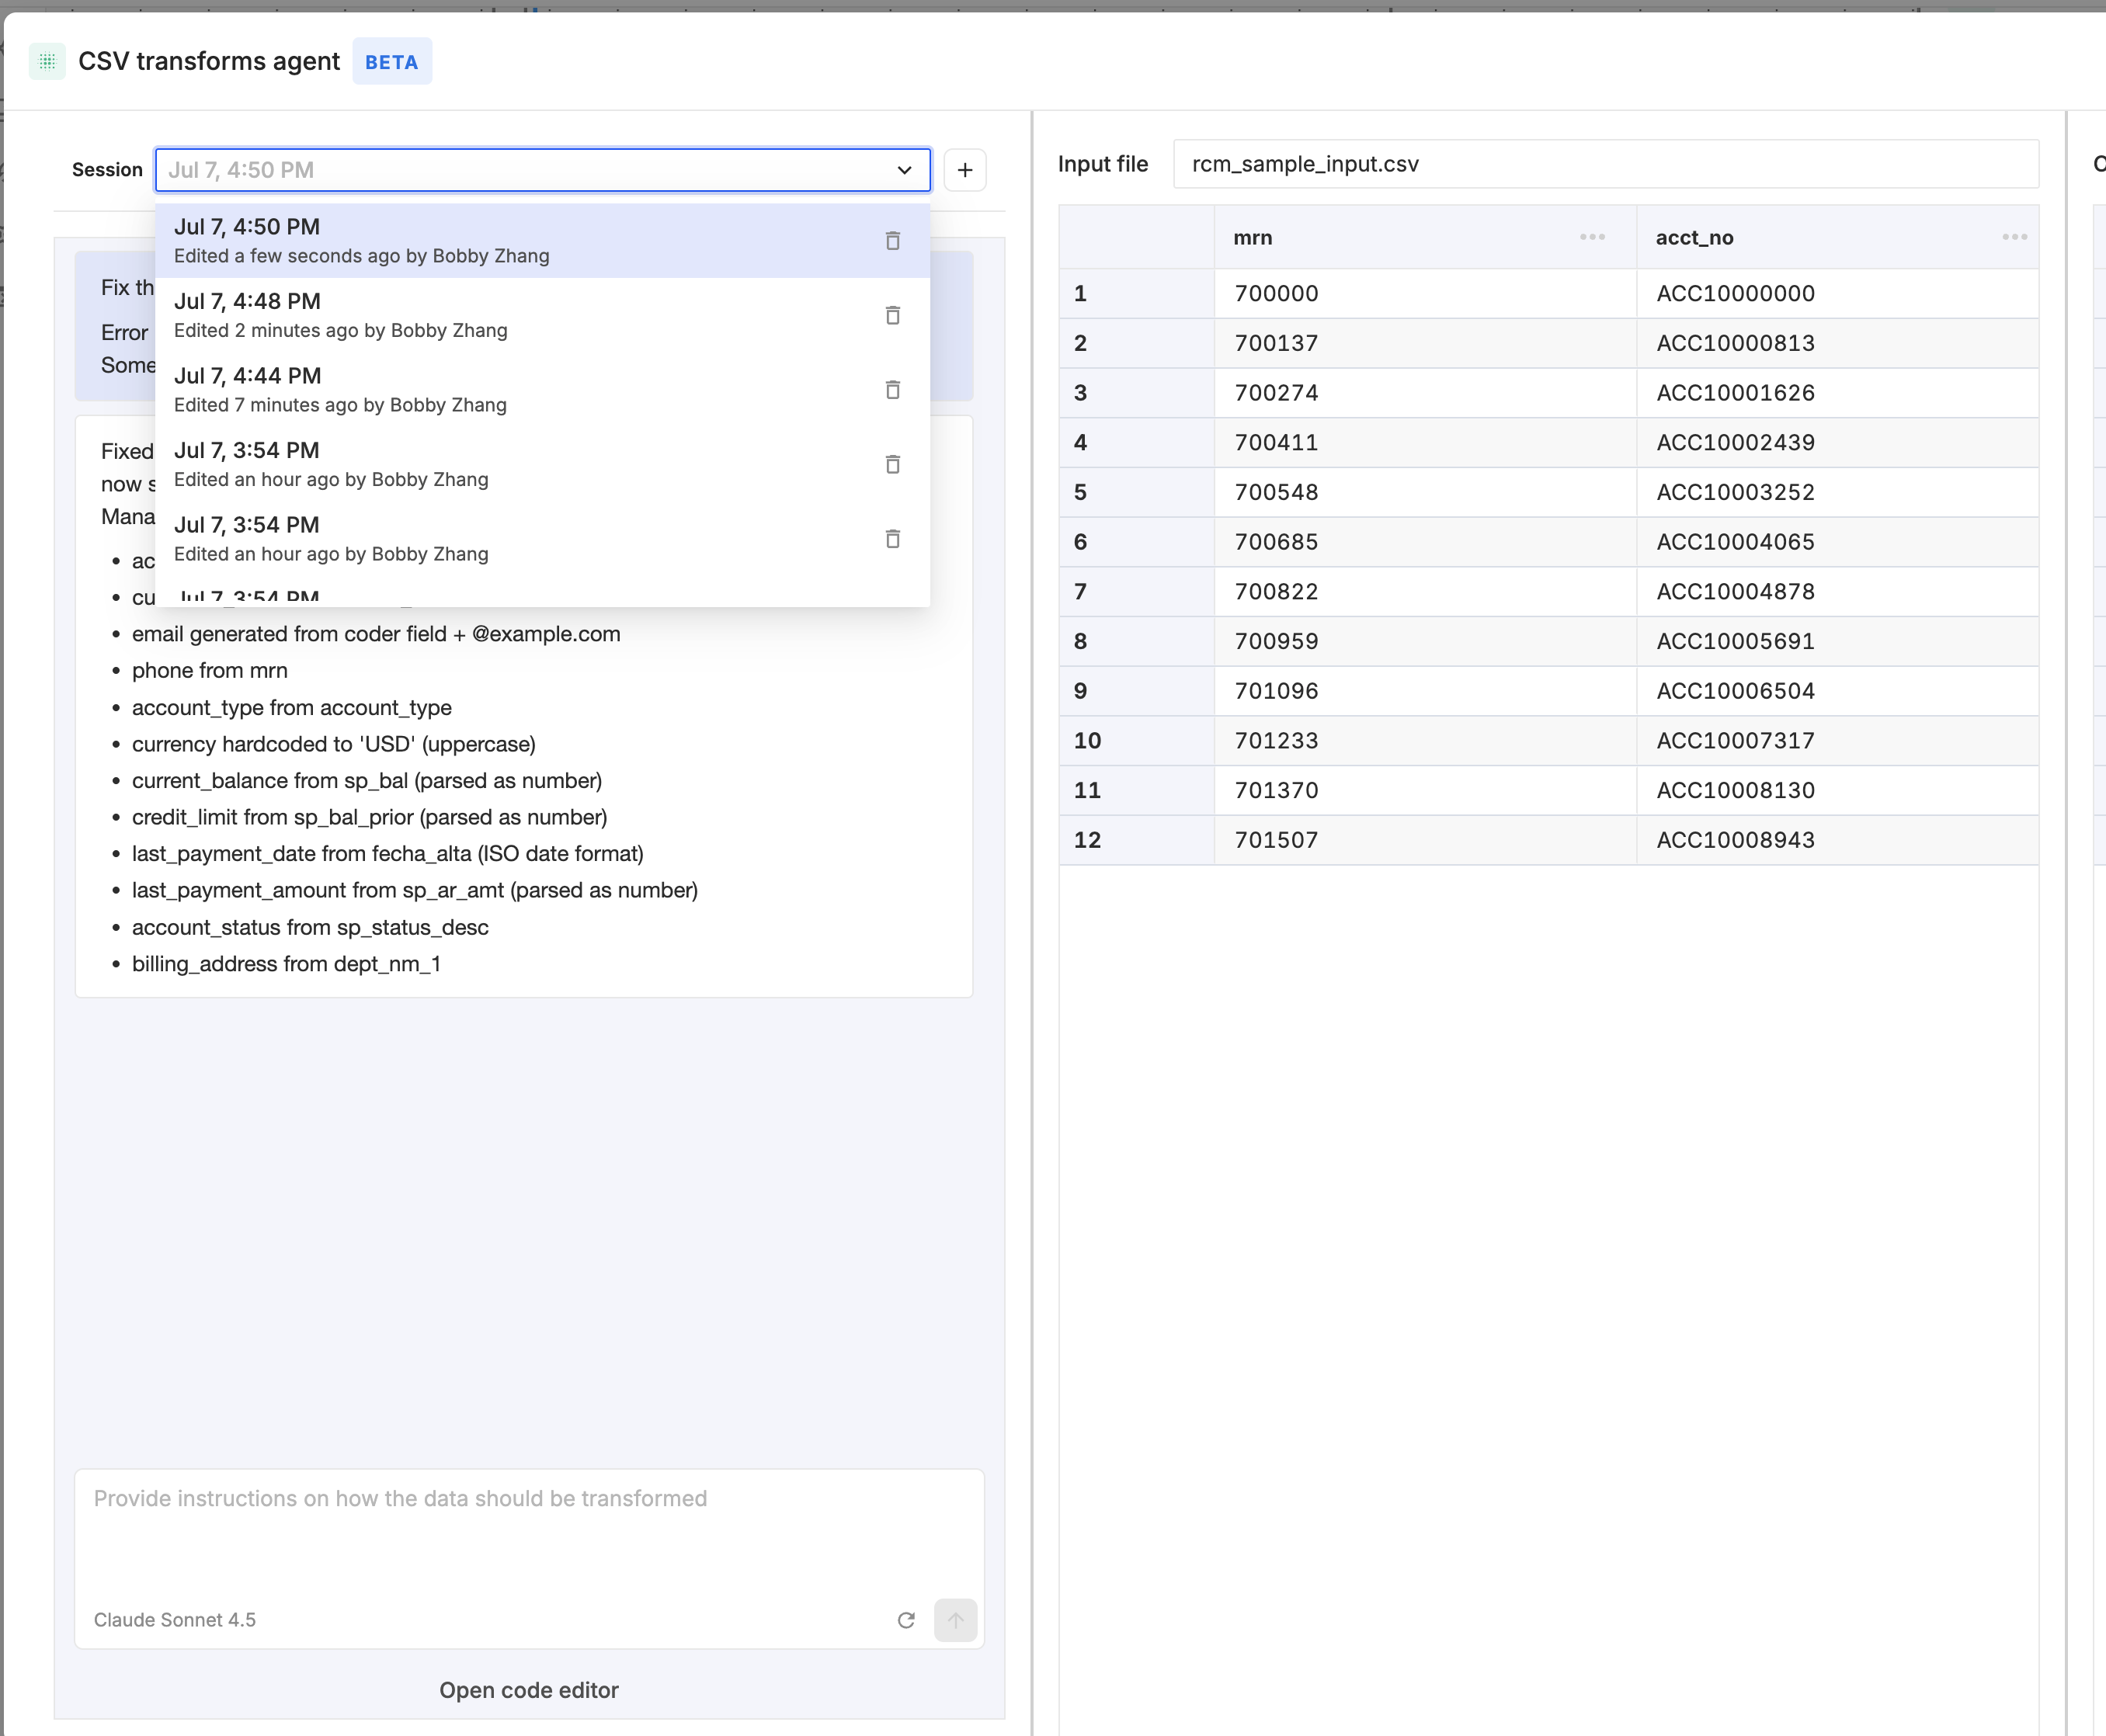Select cell with mrn 700411

[1425, 443]
